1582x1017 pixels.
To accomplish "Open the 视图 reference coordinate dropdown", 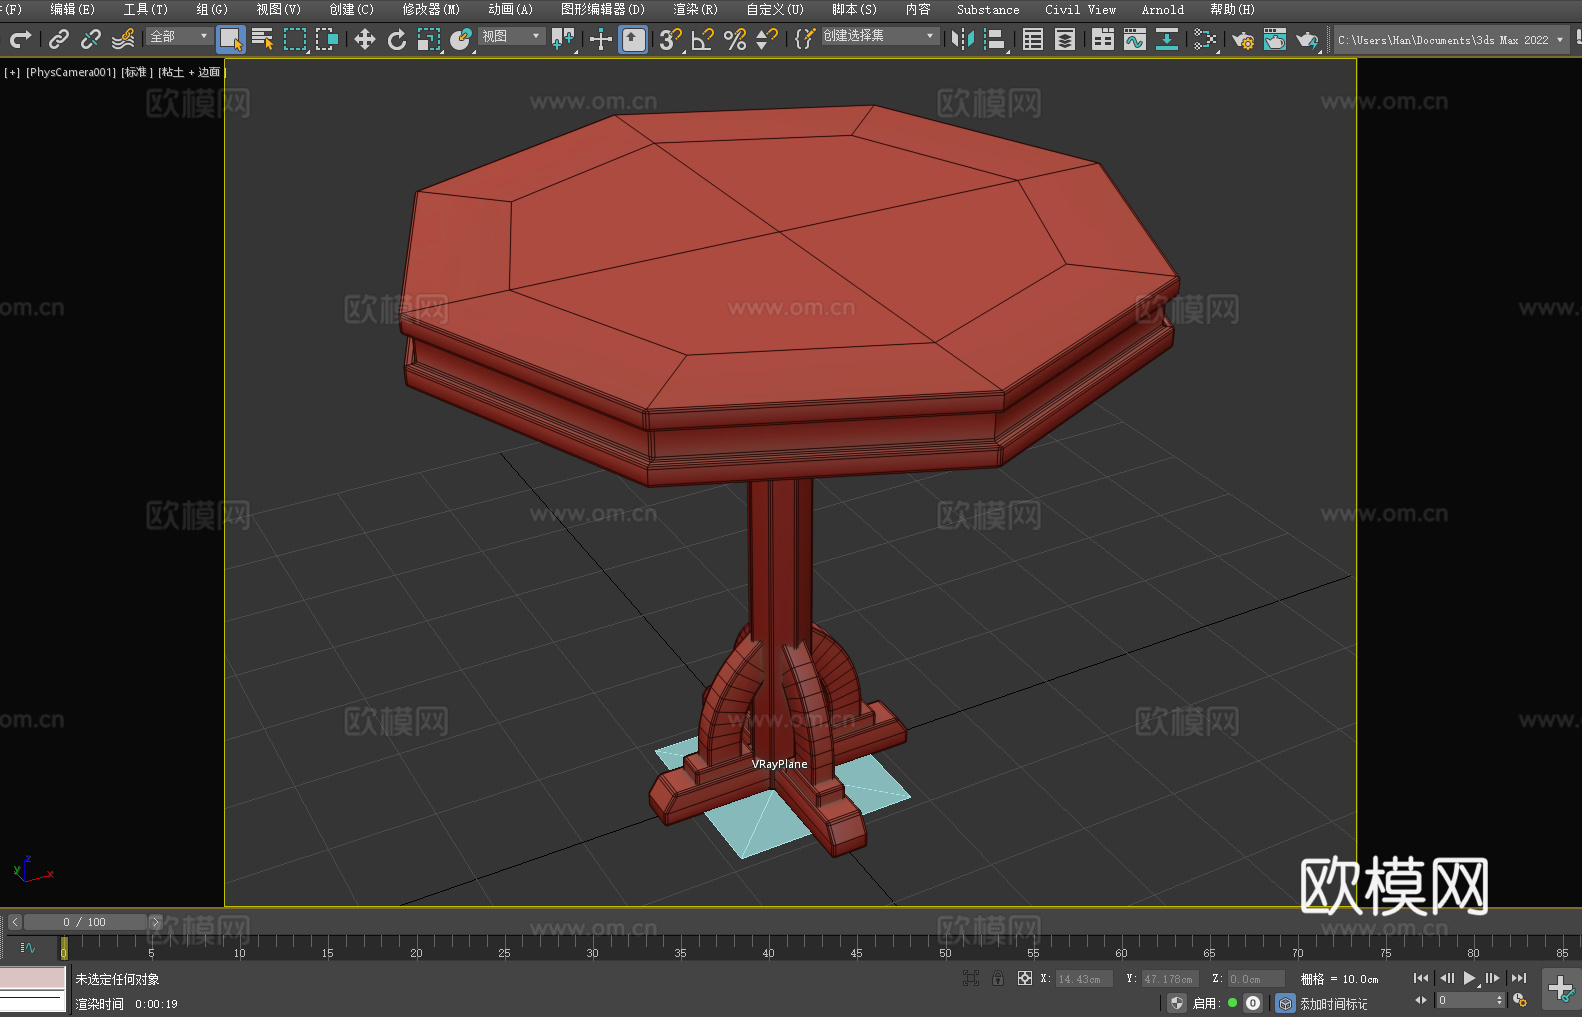I will point(511,36).
